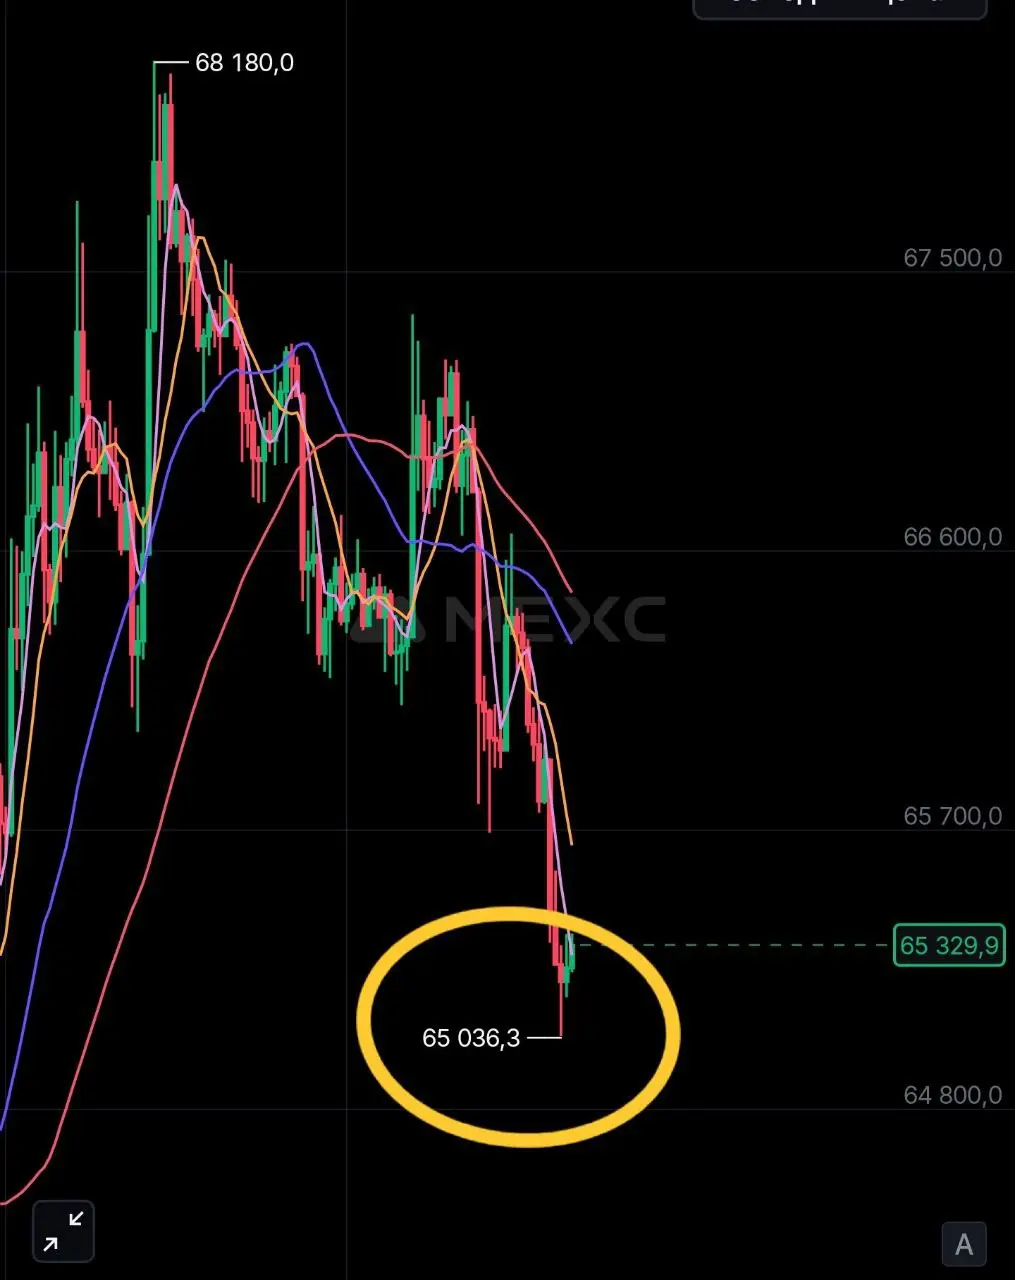Tap the collapse fullscreen arrows icon

coord(64,1231)
